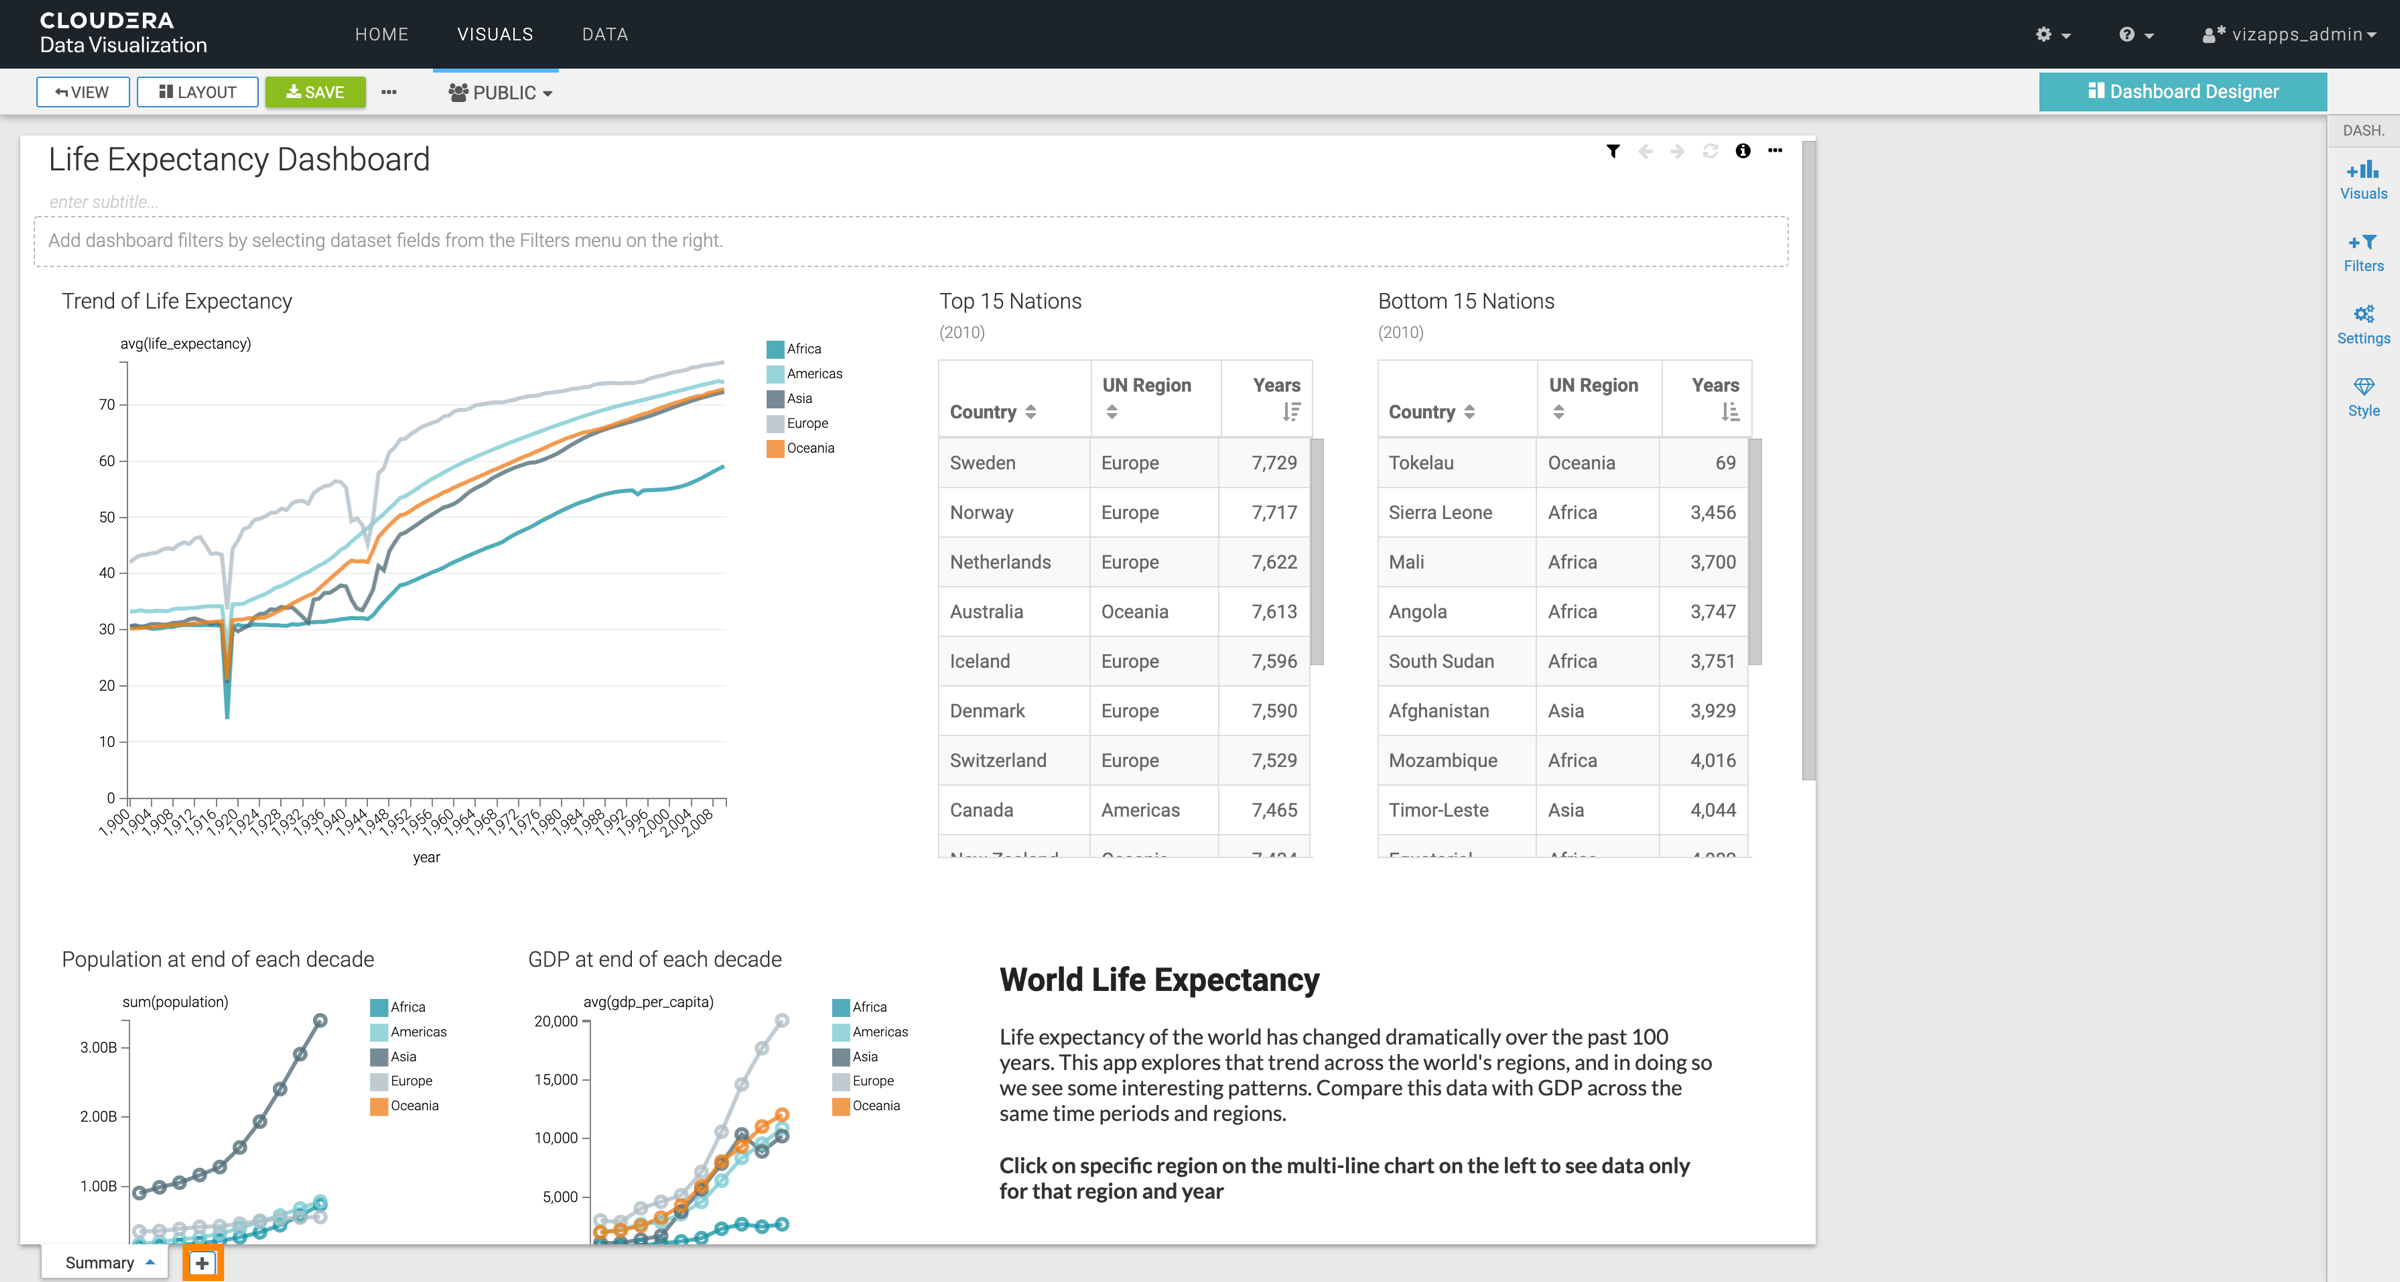Viewport: 2400px width, 1282px height.
Task: Sort Bottom 15 Nations Country column
Action: point(1469,412)
